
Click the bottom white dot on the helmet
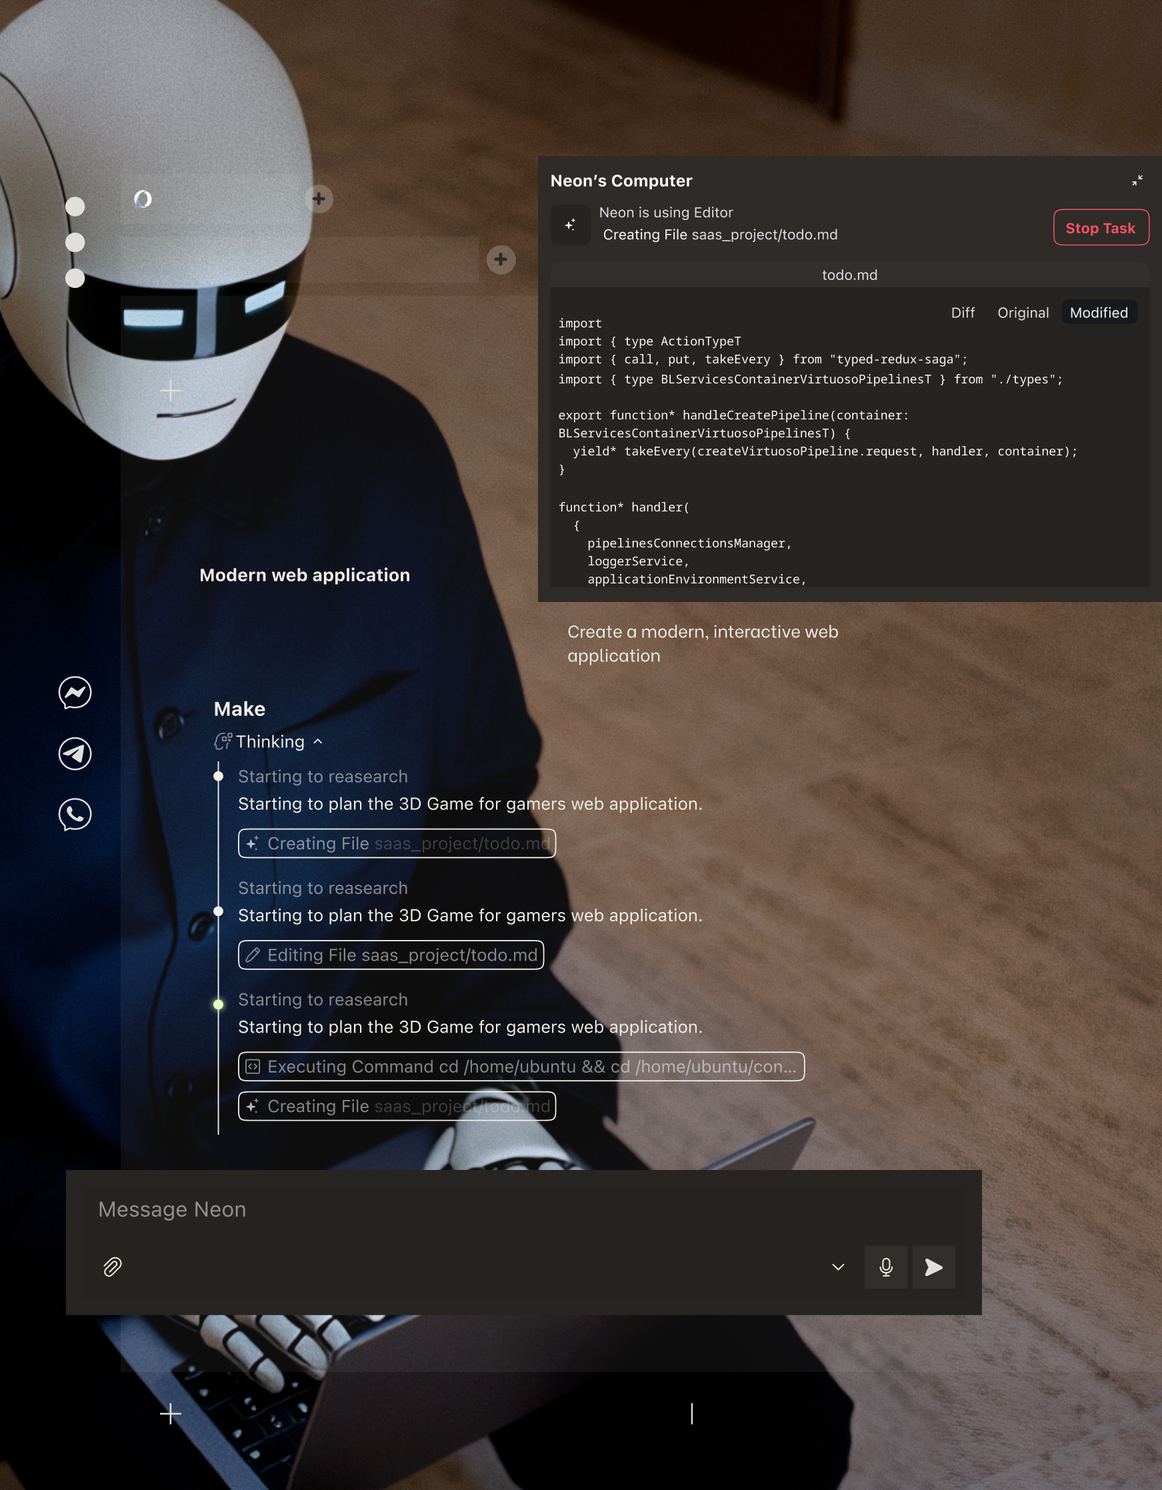75,278
